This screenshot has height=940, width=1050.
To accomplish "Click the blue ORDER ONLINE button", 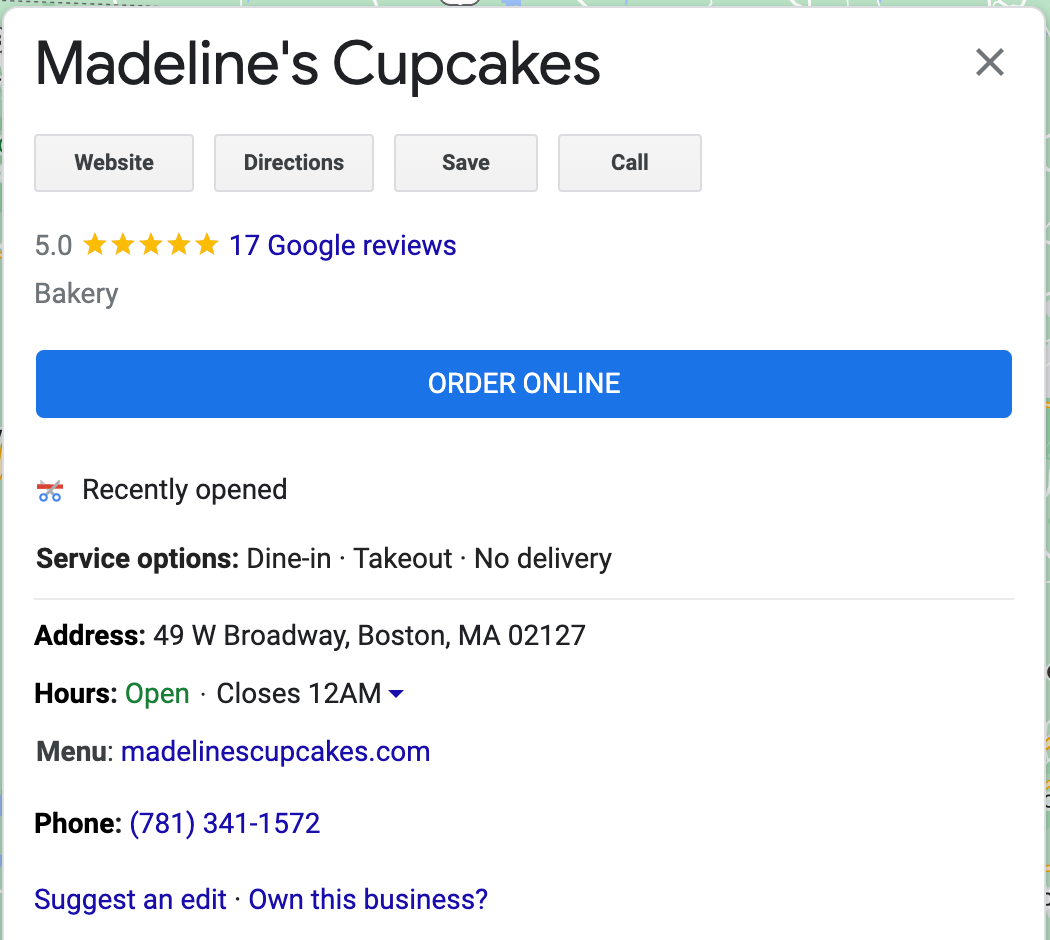I will [524, 384].
